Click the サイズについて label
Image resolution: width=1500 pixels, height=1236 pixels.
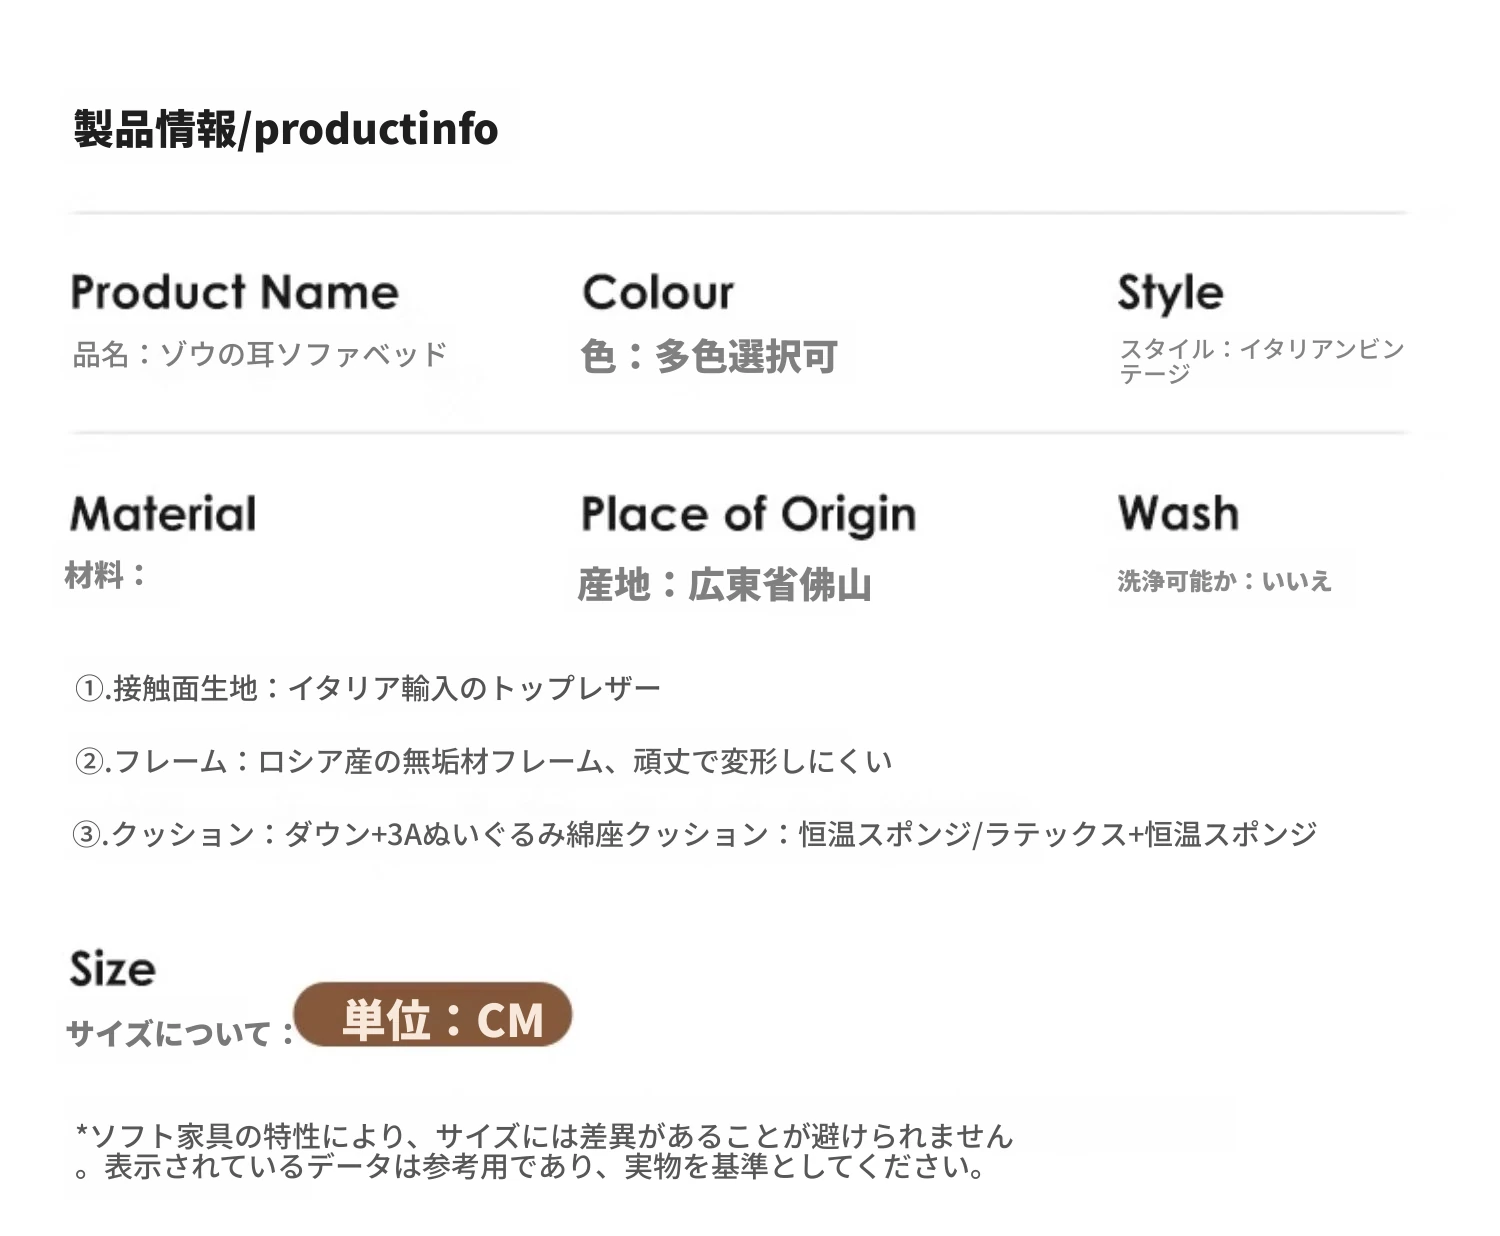(181, 1033)
